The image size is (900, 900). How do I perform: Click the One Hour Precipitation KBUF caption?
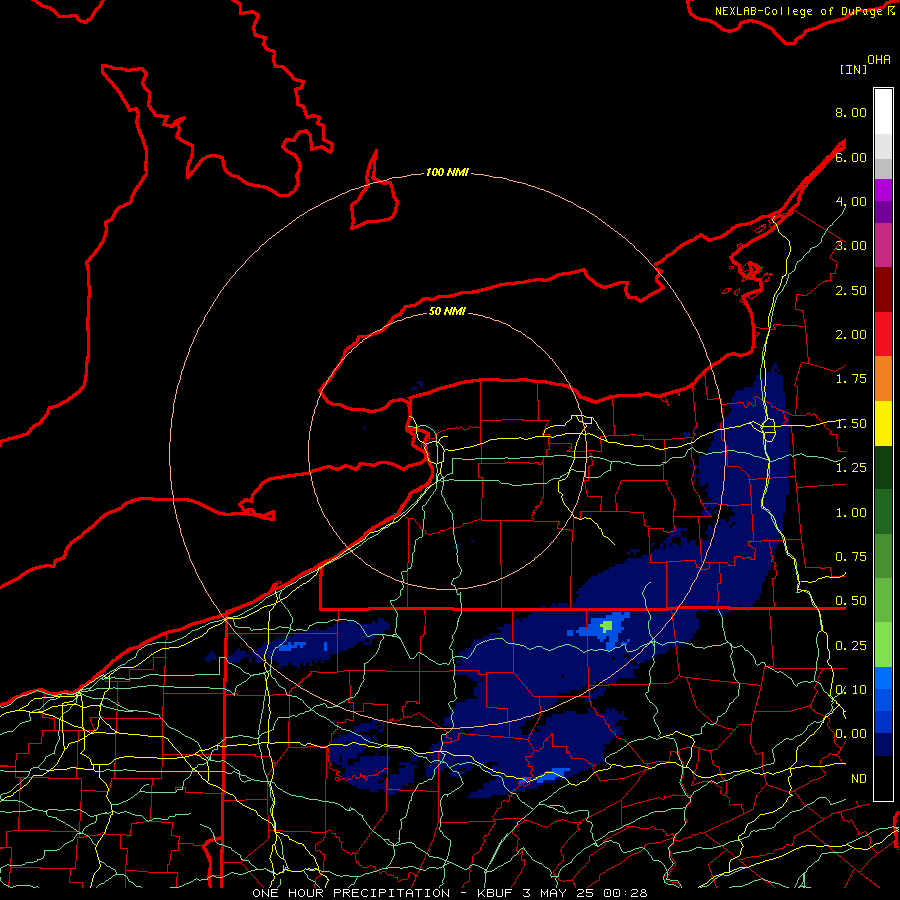(449, 893)
